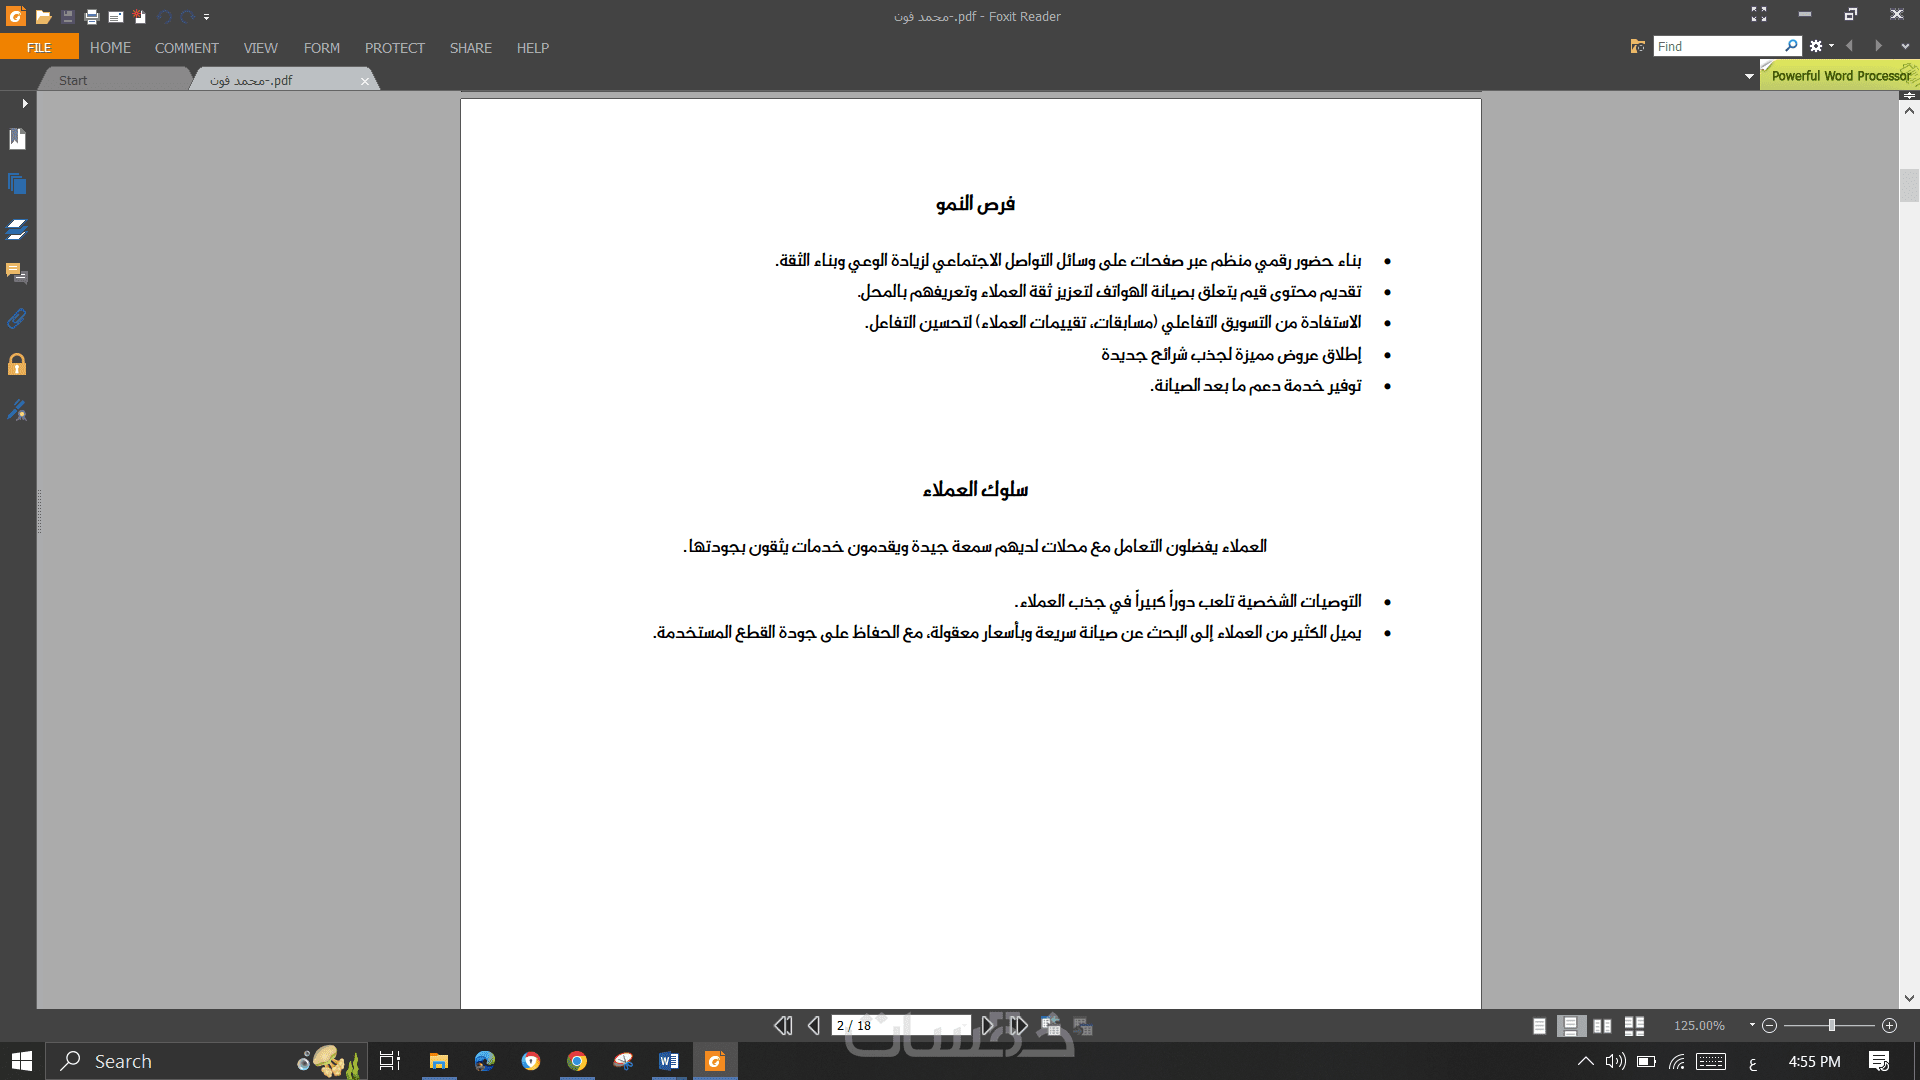
Task: Open the Pages thumbnails panel
Action: click(17, 184)
